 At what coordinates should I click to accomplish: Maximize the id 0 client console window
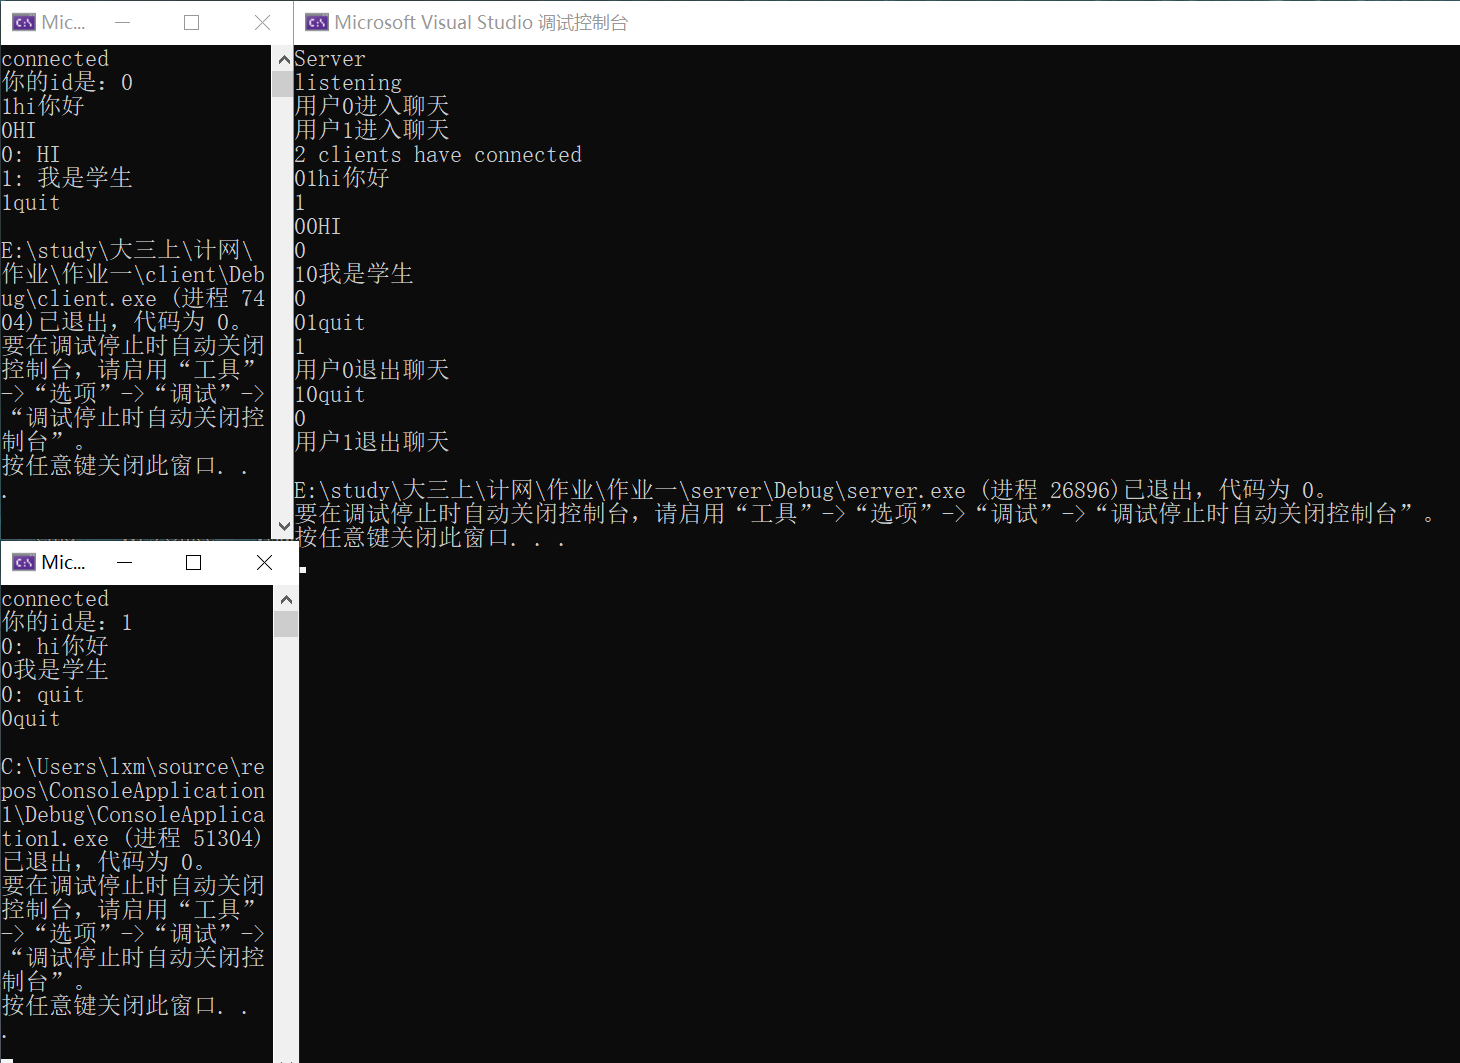[x=191, y=22]
